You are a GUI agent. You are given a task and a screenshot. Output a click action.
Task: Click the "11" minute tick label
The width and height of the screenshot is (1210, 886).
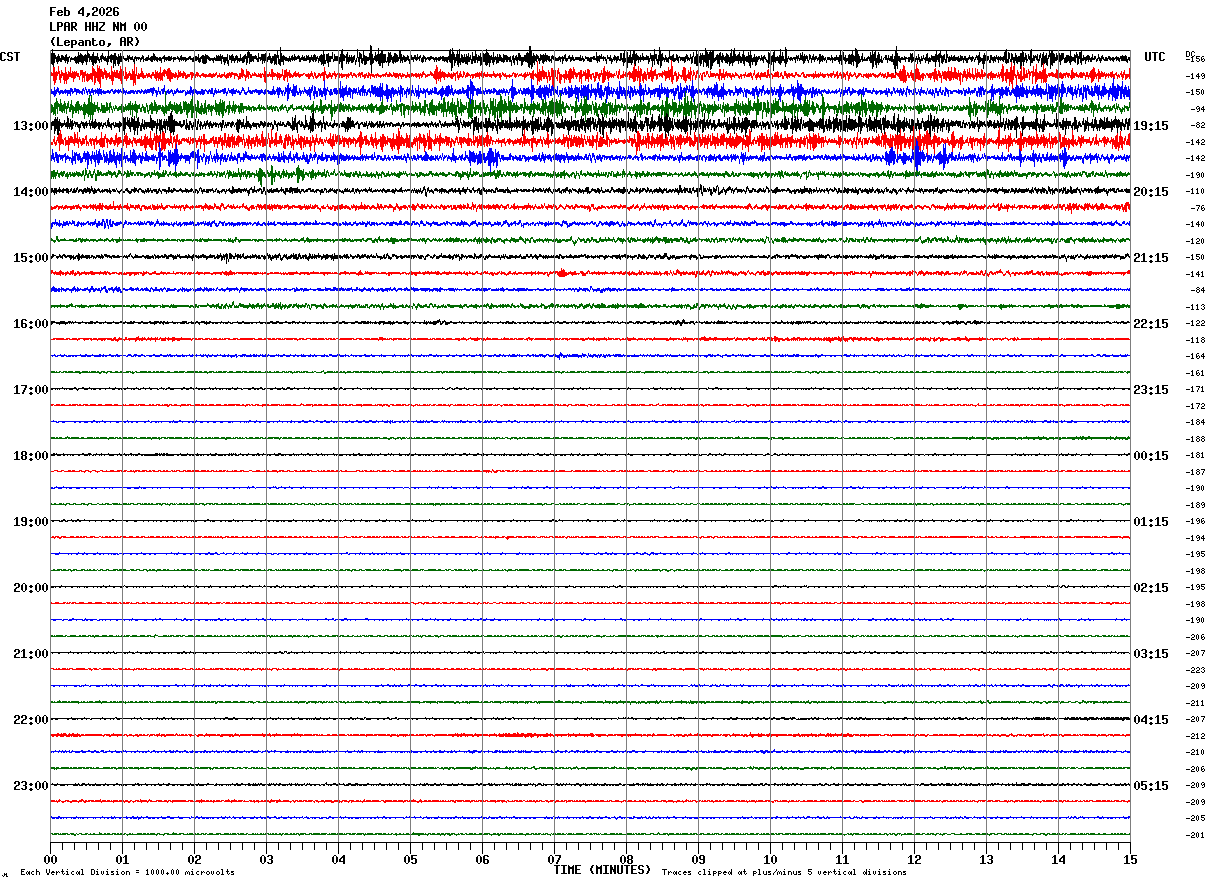(842, 859)
